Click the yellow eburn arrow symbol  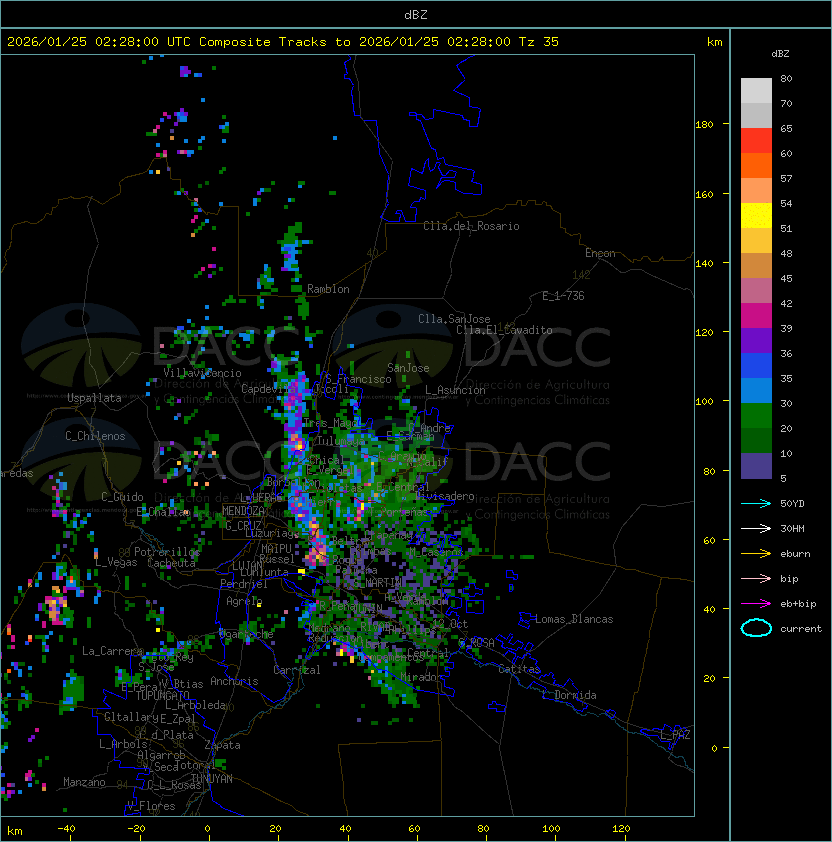pyautogui.click(x=756, y=554)
